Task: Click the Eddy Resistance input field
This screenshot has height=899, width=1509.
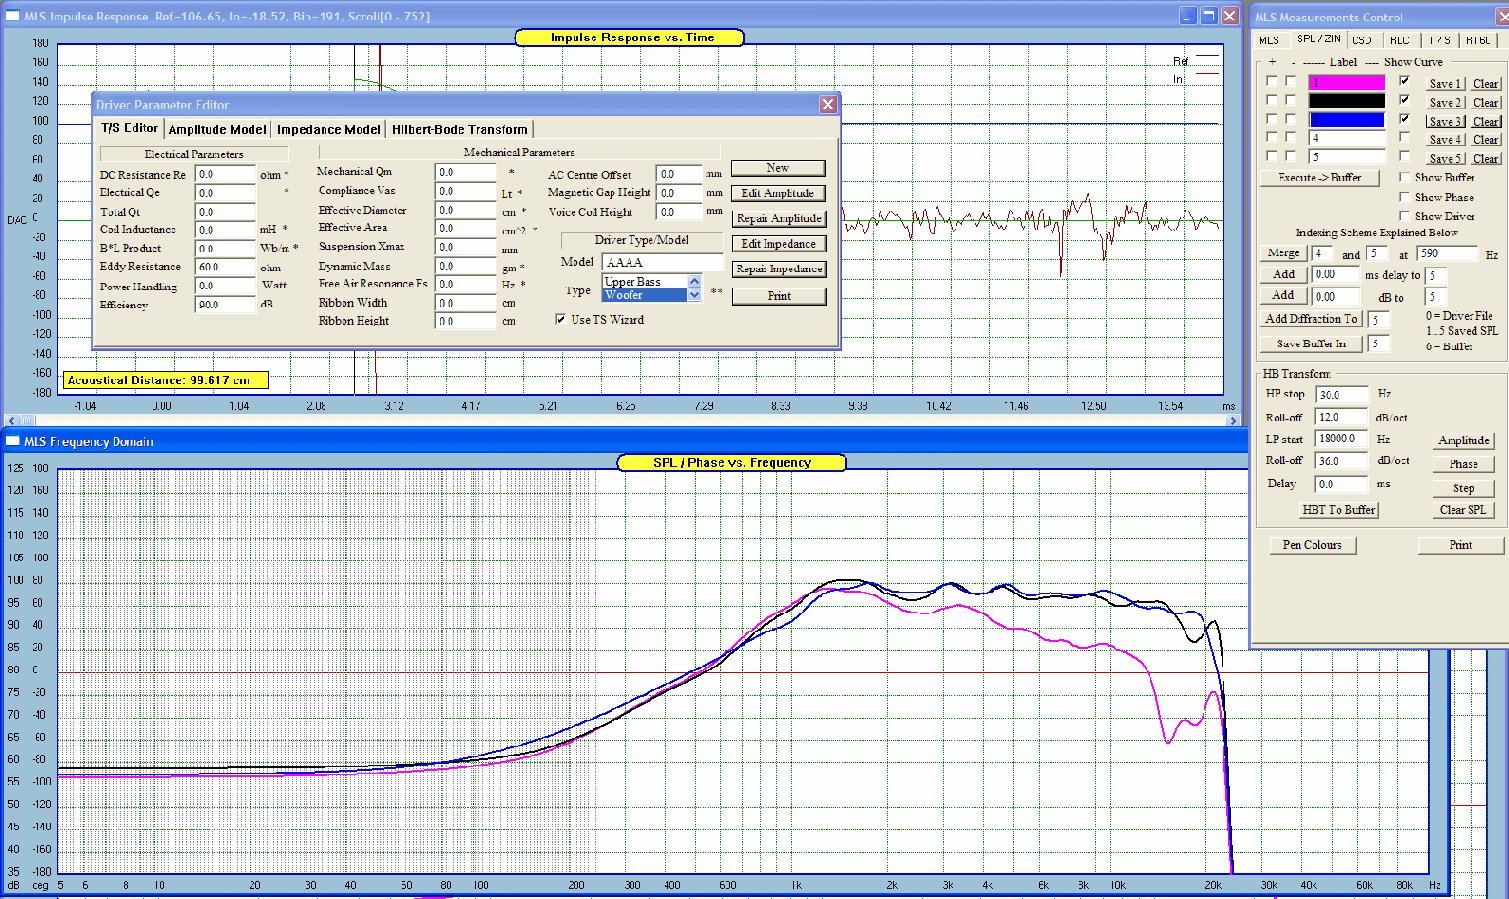Action: tap(226, 267)
